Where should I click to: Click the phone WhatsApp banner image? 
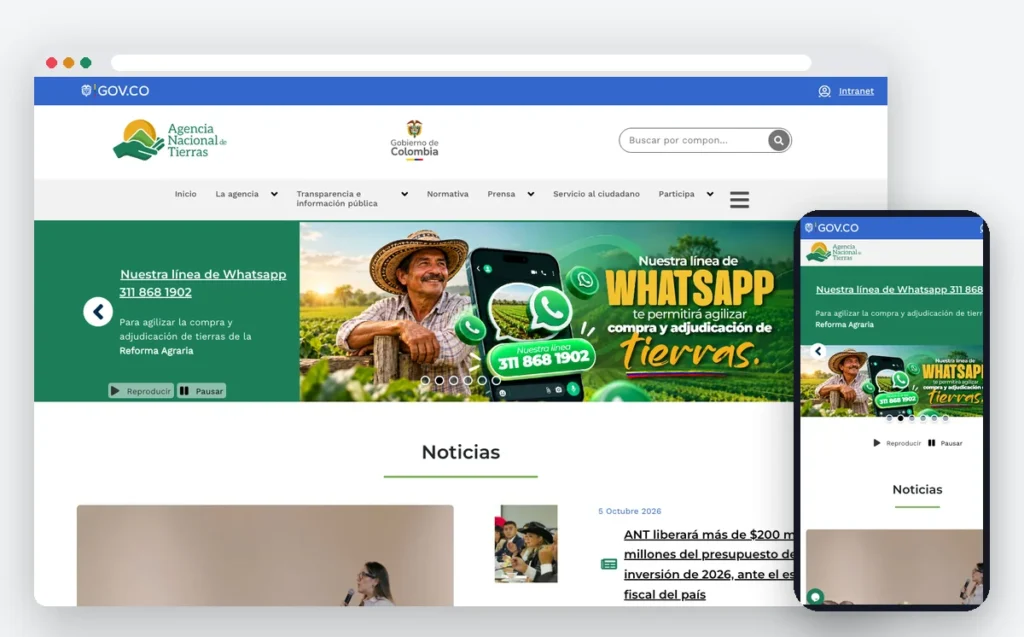click(x=892, y=381)
